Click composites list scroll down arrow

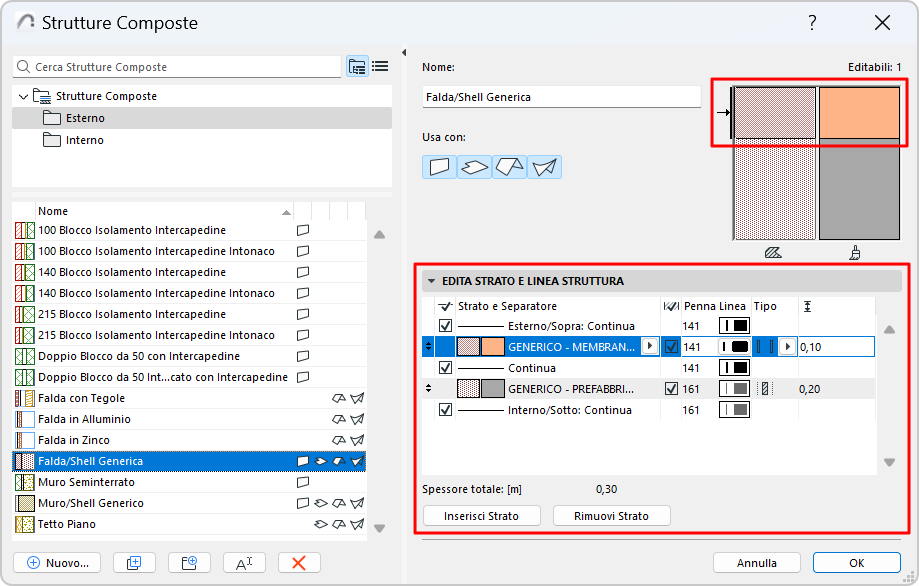click(379, 528)
